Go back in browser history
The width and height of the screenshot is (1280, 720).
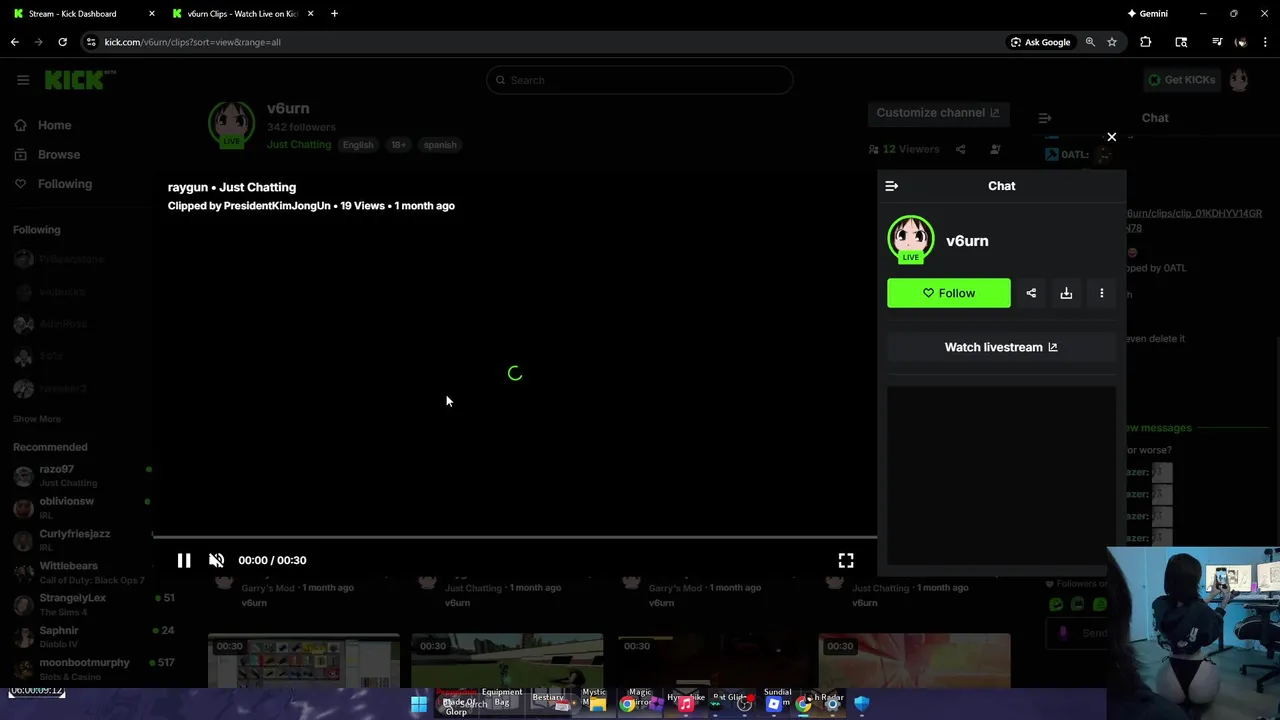pyautogui.click(x=15, y=42)
